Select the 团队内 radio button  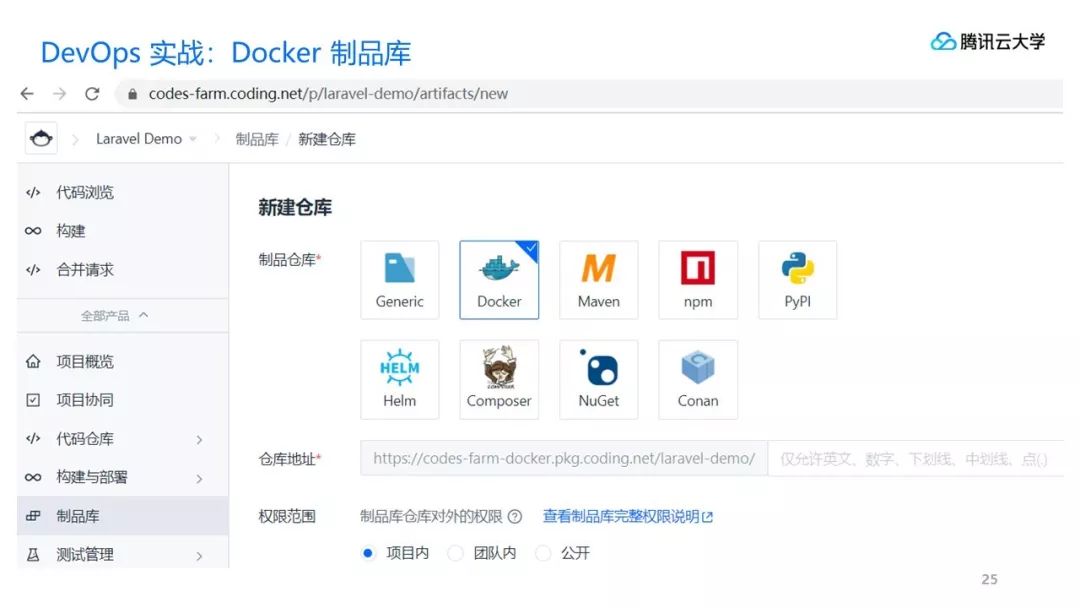tap(455, 553)
